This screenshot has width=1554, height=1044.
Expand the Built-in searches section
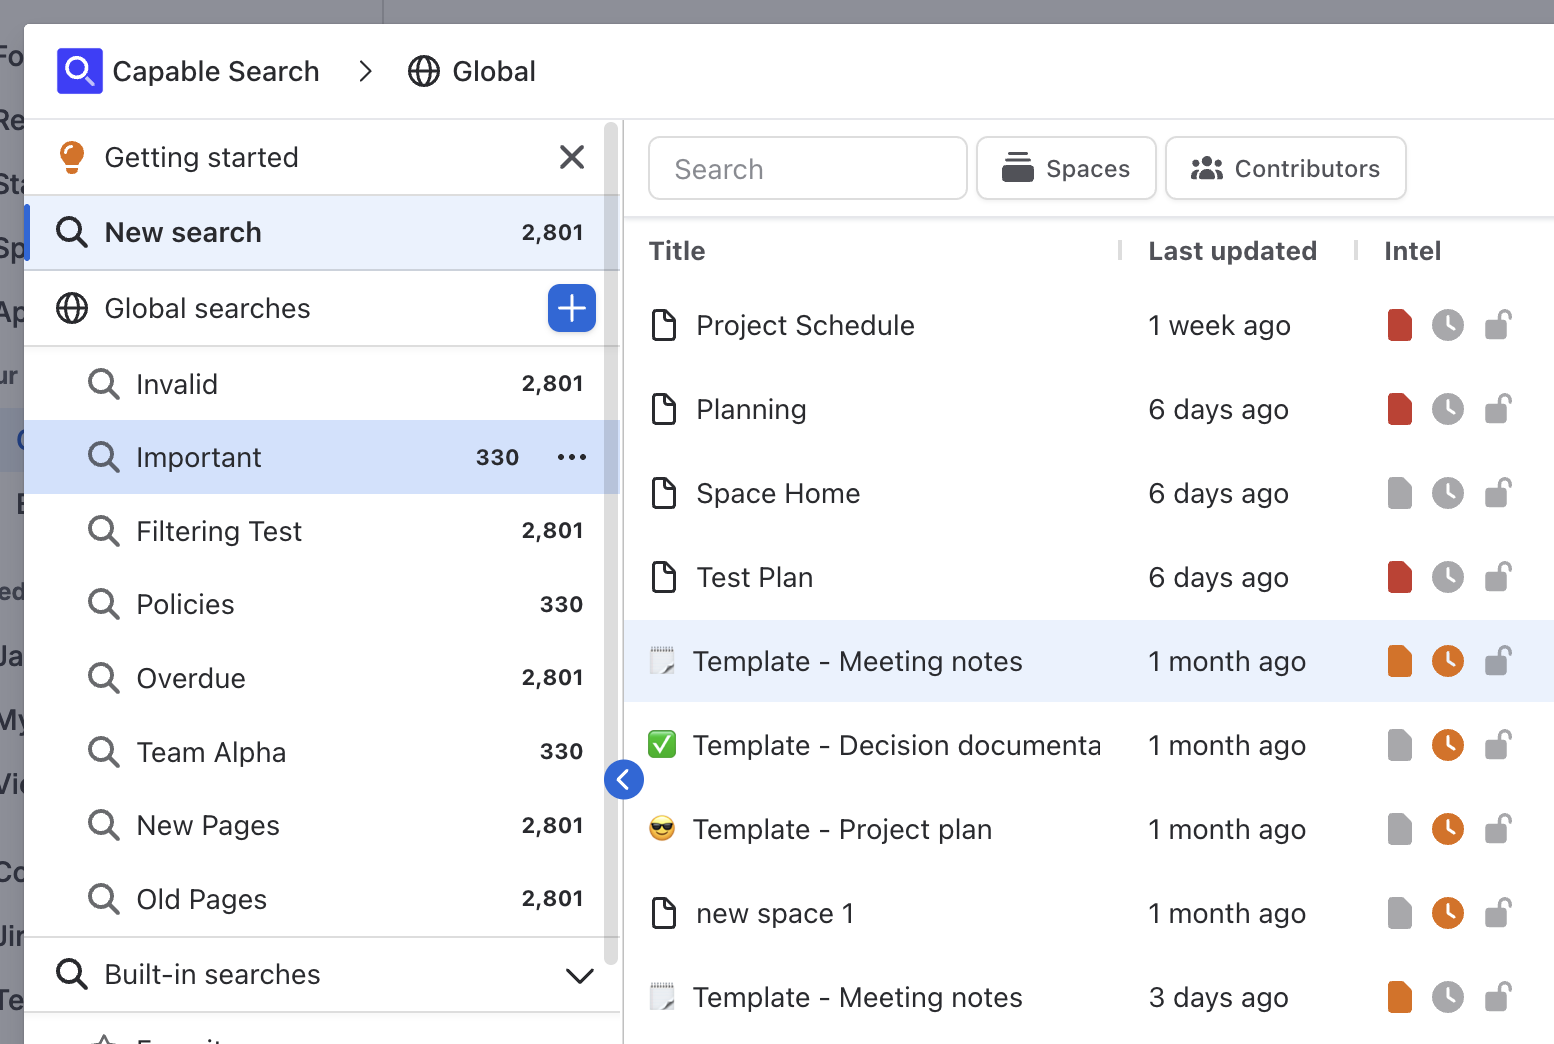579,975
